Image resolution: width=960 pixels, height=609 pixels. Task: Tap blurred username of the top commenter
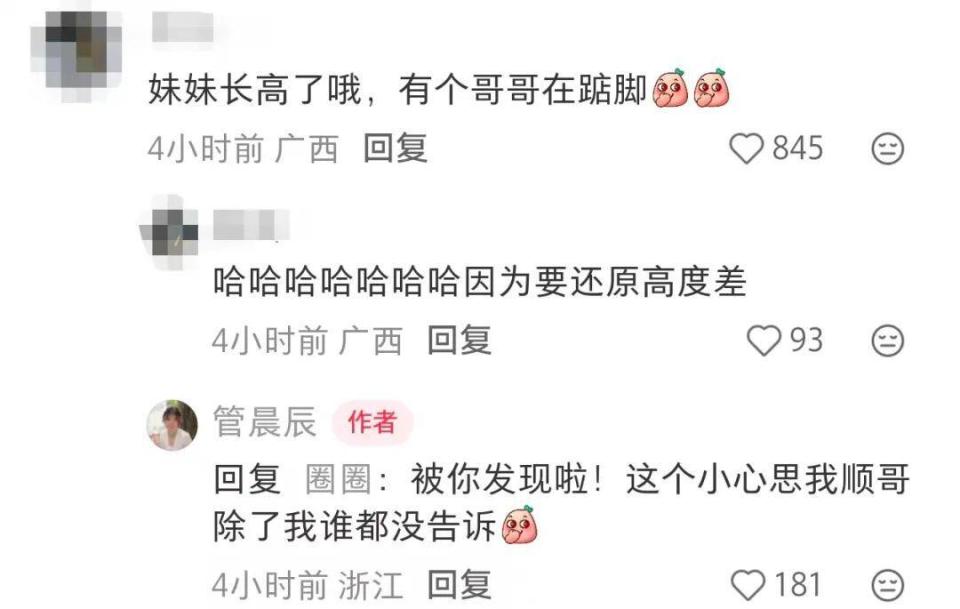[x=182, y=28]
